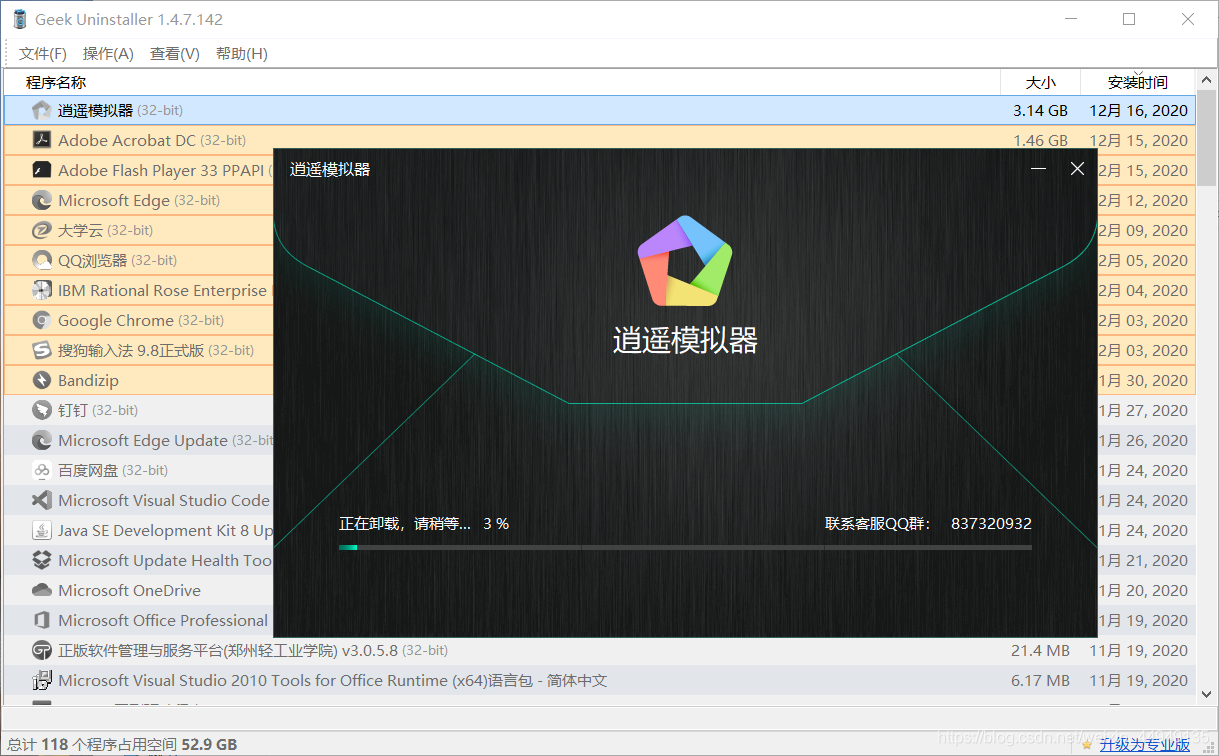The width and height of the screenshot is (1219, 756).
Task: Click the Visual Studio 2010 Tools icon
Action: point(41,680)
